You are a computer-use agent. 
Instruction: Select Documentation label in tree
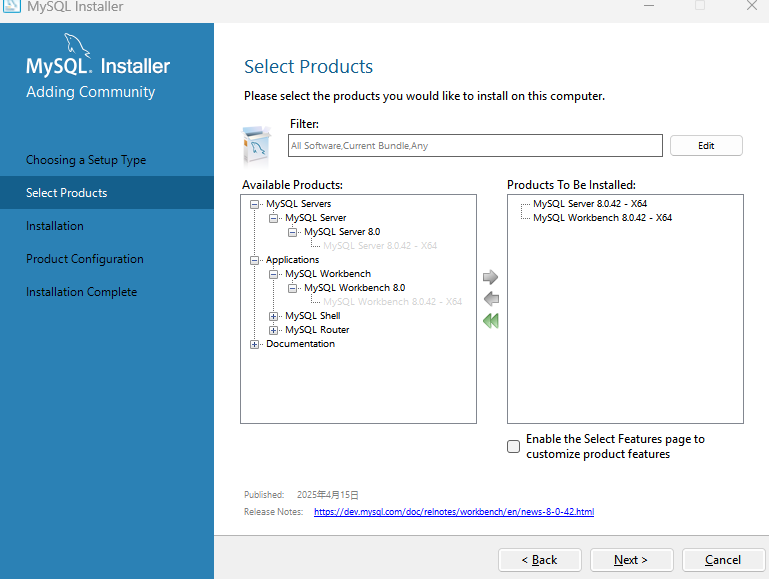[300, 344]
